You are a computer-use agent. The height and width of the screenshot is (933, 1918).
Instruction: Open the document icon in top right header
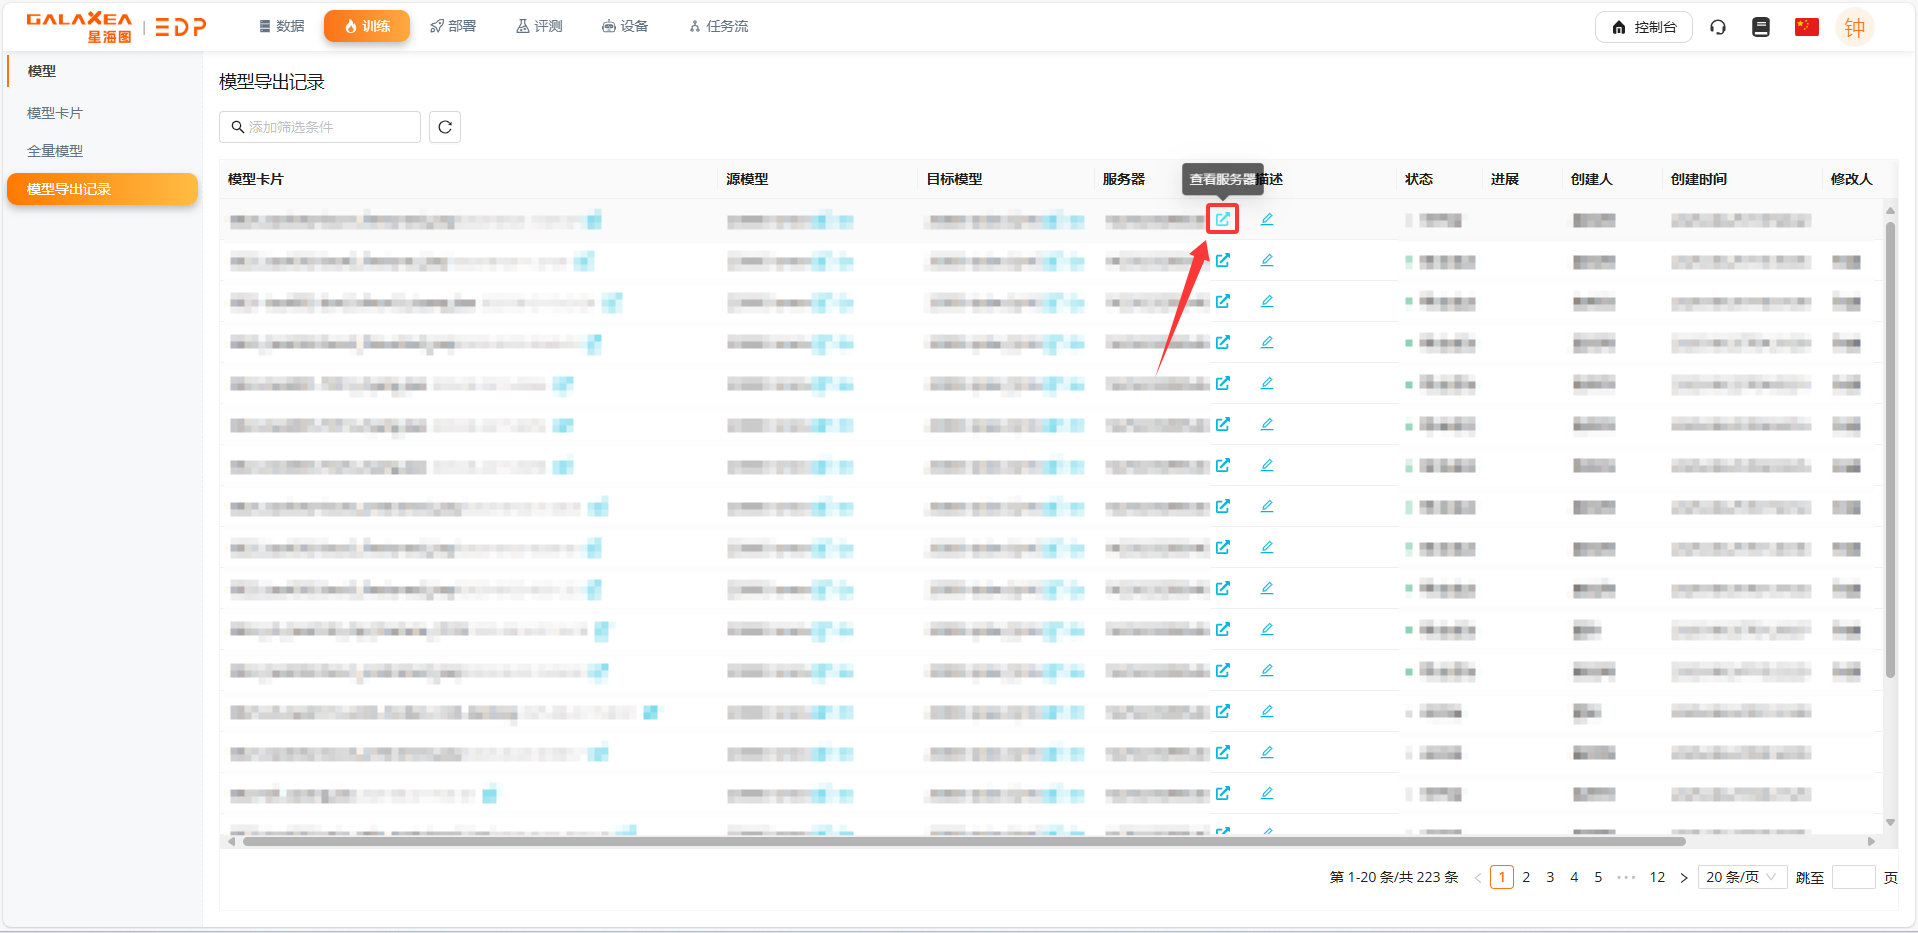click(1761, 27)
